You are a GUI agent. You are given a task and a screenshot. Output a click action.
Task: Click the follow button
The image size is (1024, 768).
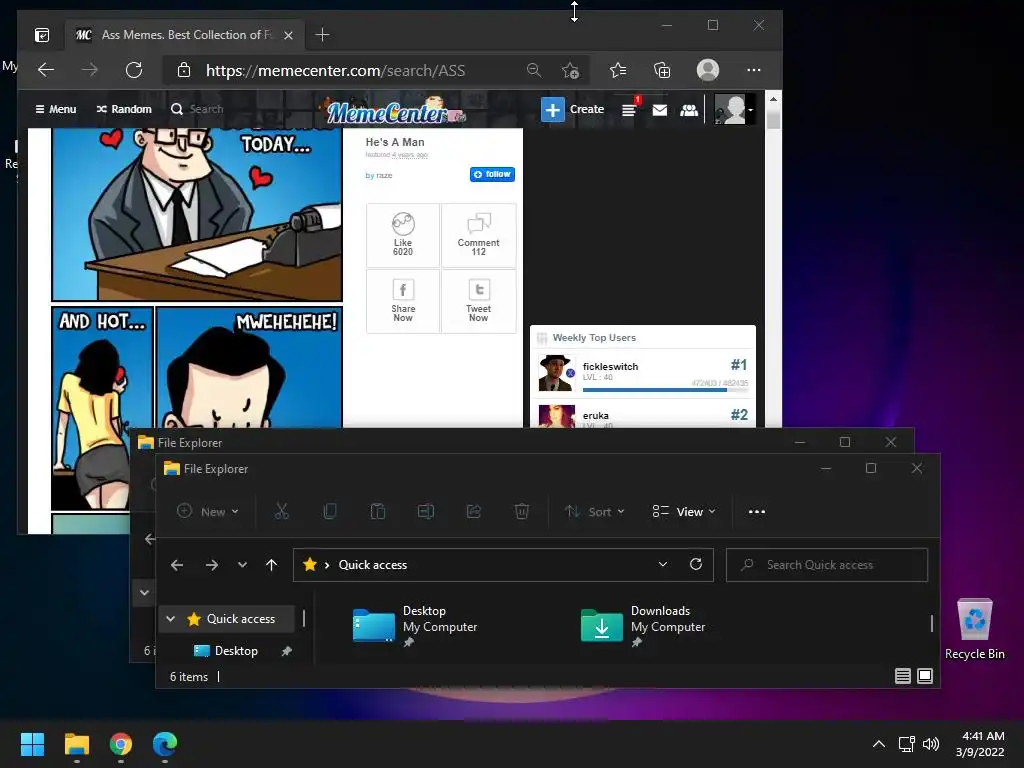(492, 174)
